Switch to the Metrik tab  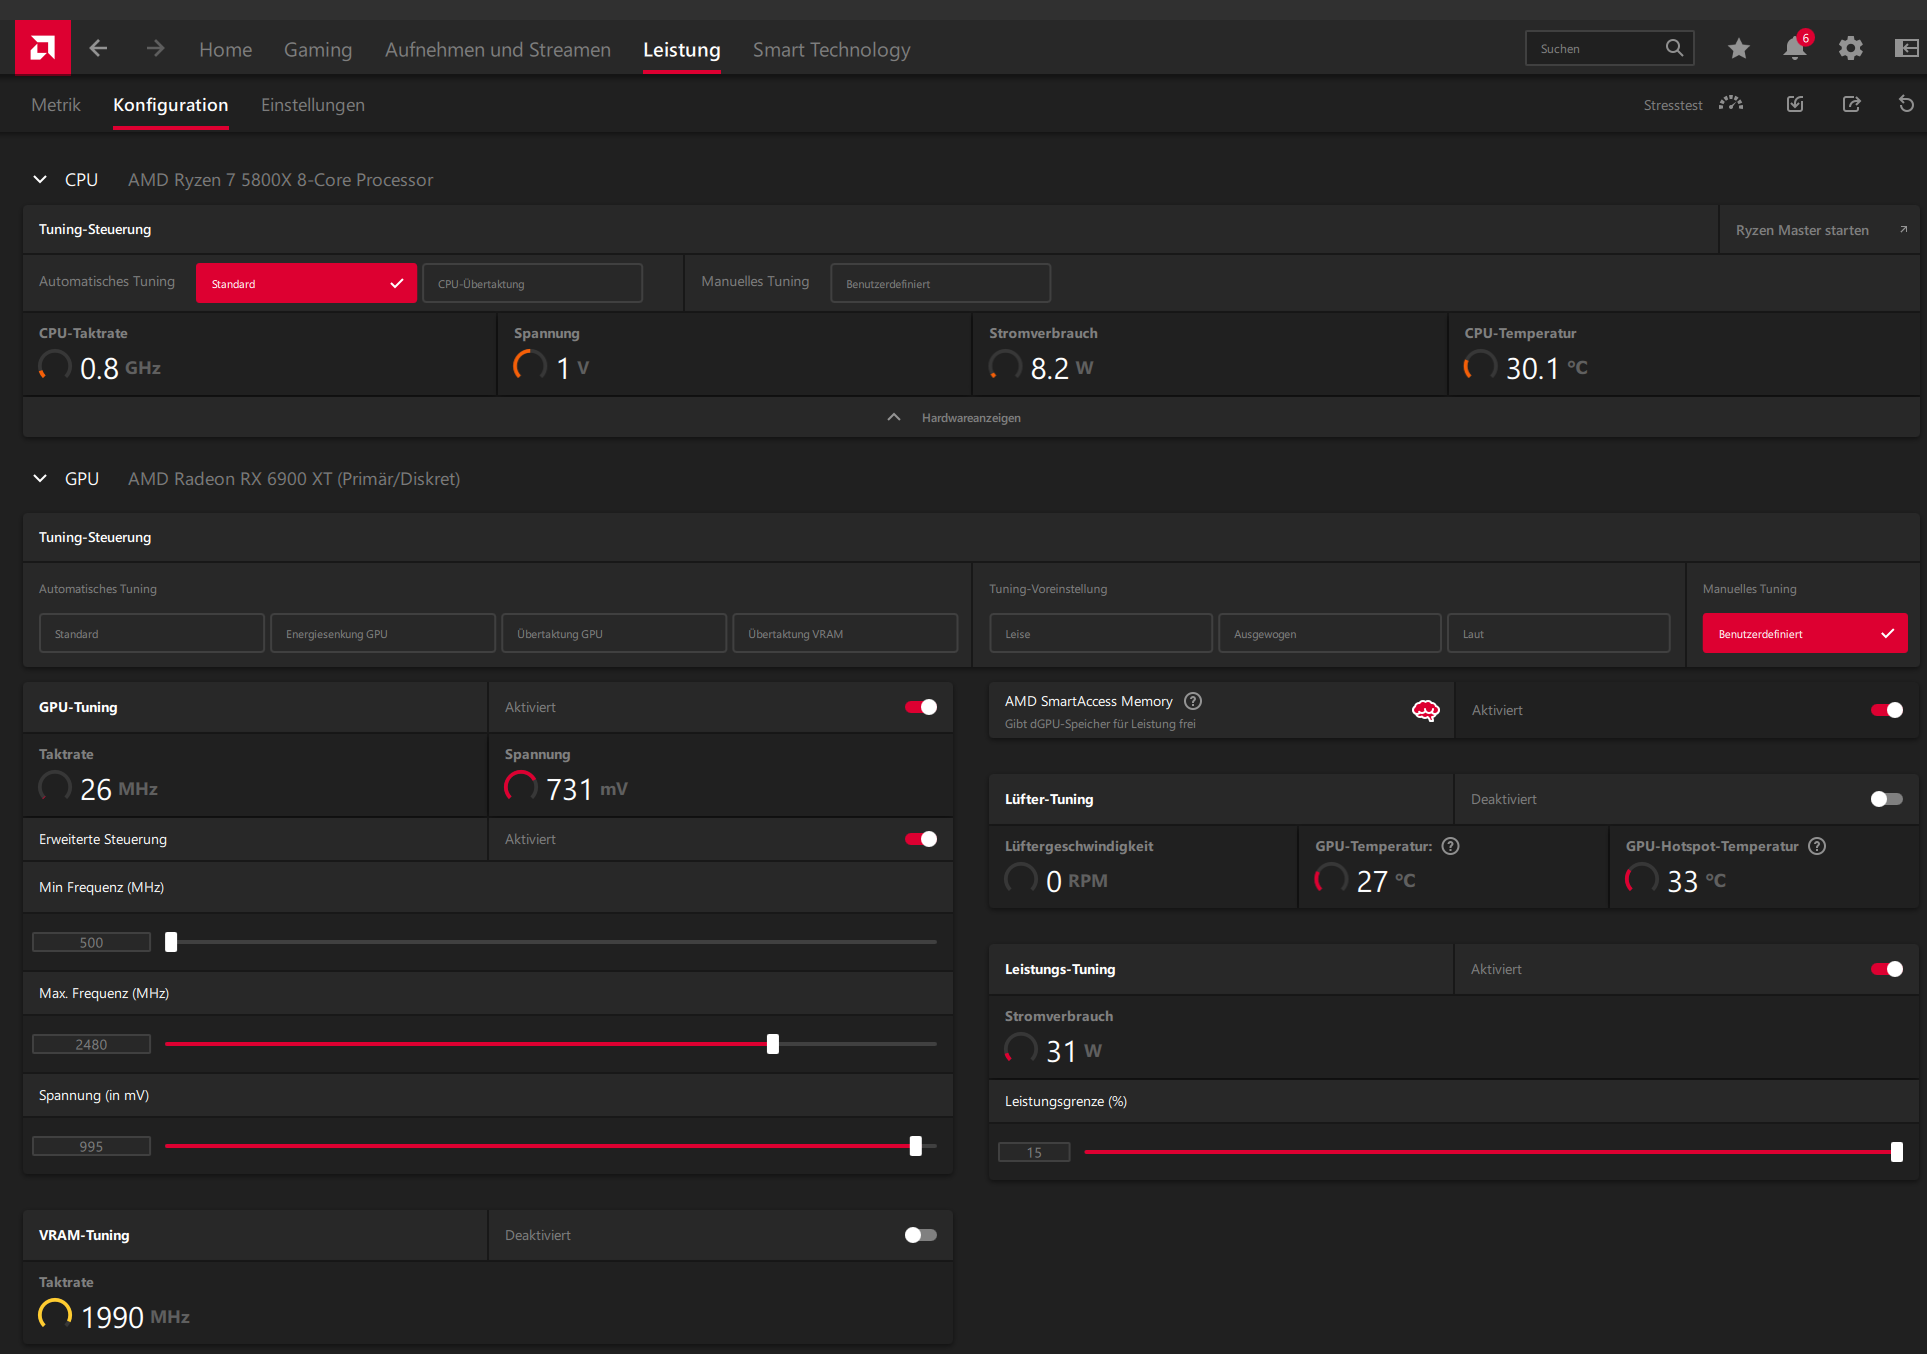pyautogui.click(x=56, y=105)
